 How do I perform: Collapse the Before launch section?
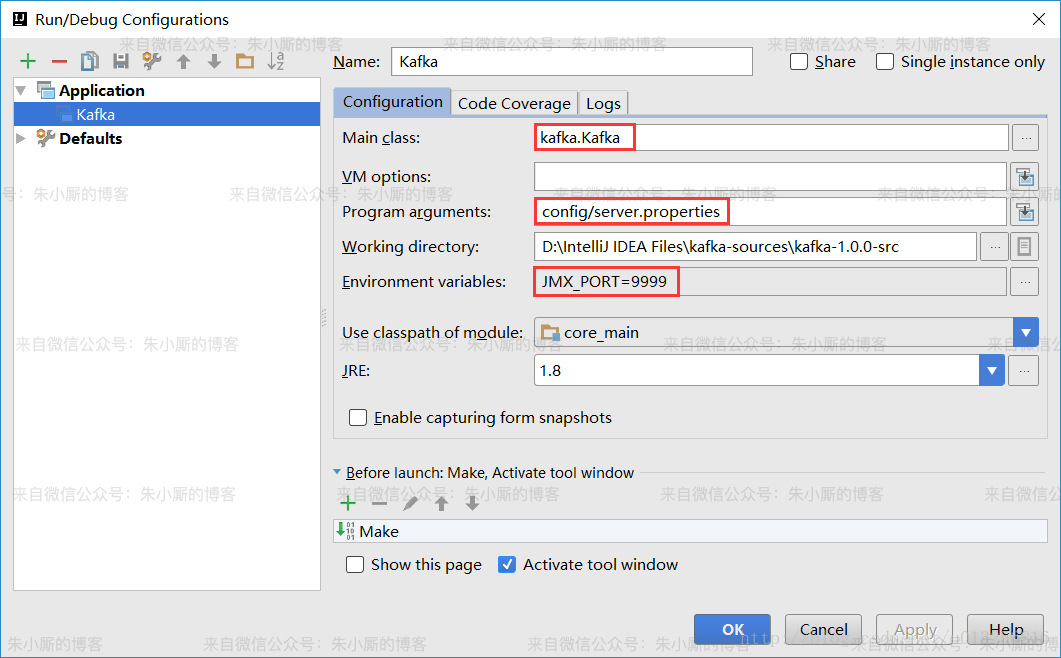pos(337,473)
